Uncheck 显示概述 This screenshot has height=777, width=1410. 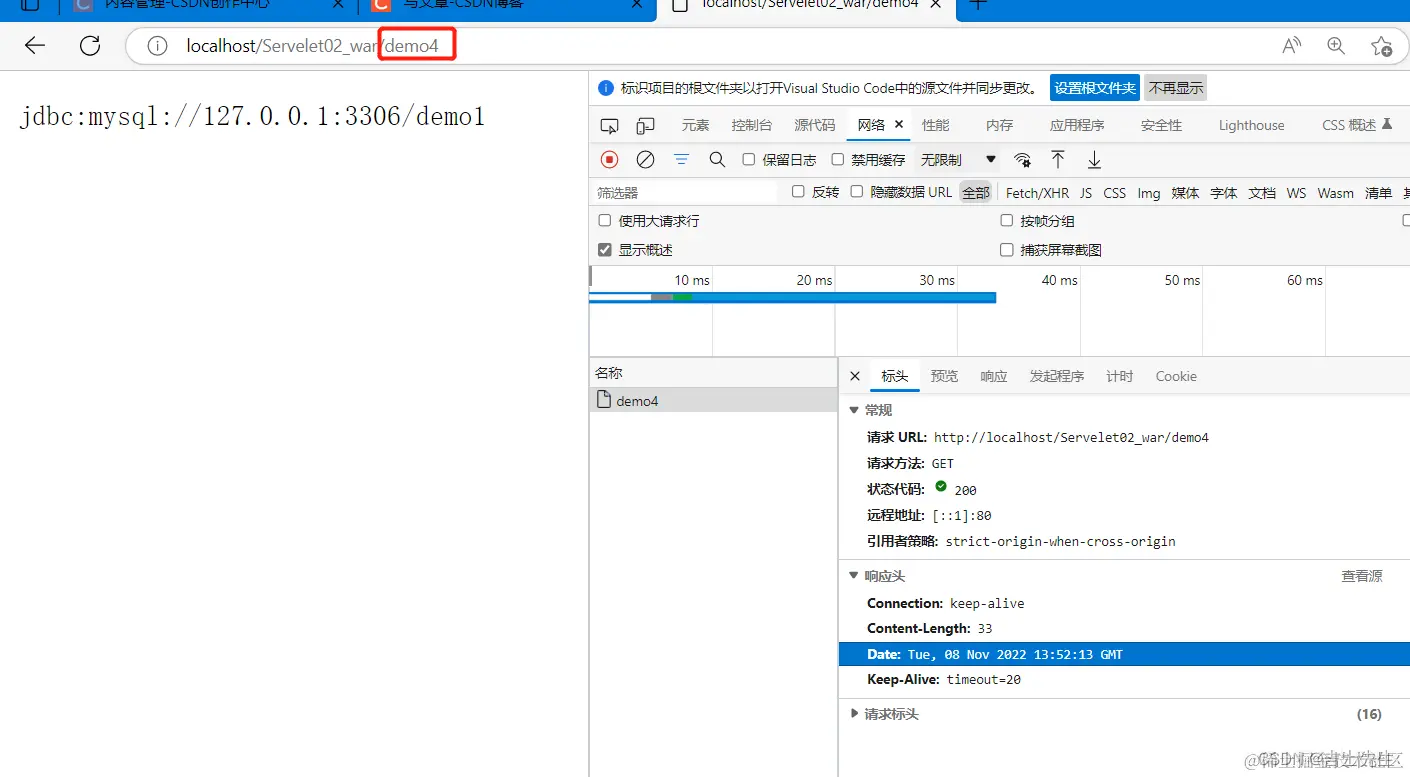604,249
